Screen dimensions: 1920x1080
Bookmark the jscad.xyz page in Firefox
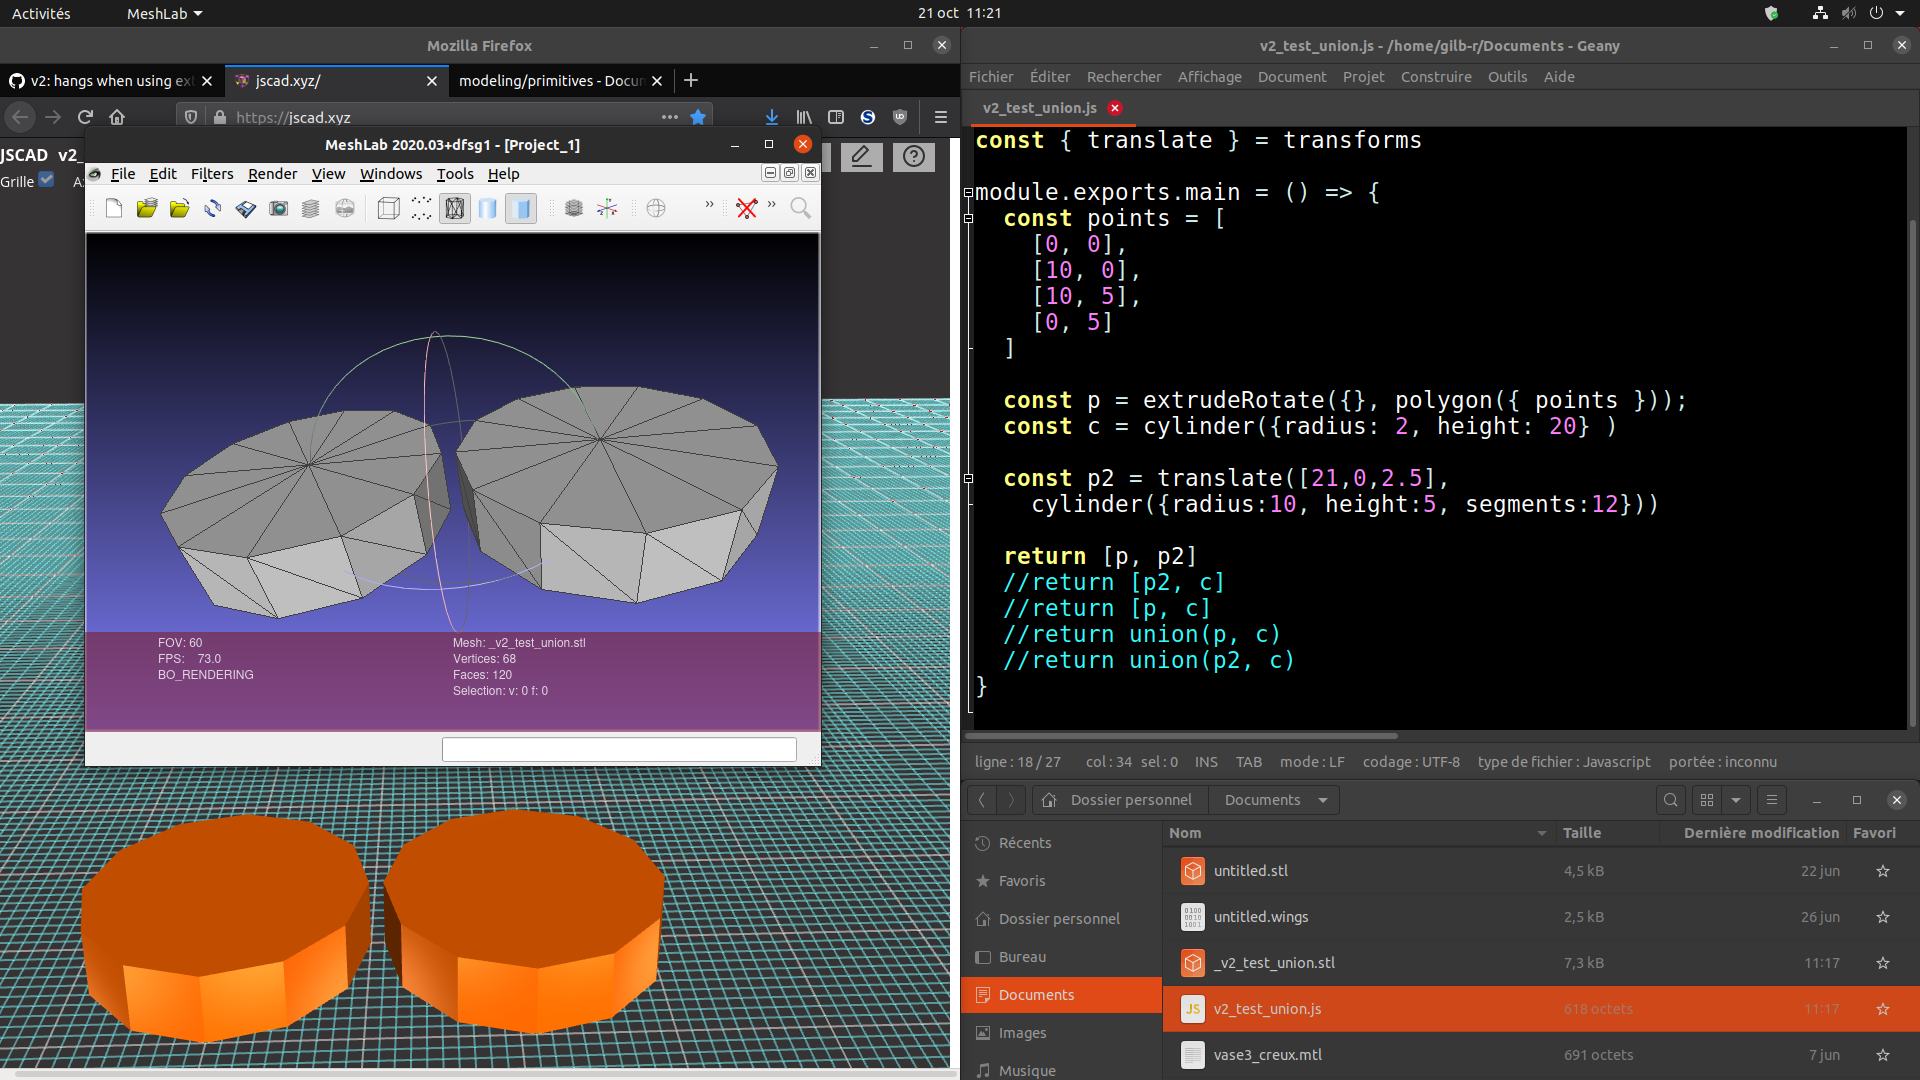click(699, 117)
